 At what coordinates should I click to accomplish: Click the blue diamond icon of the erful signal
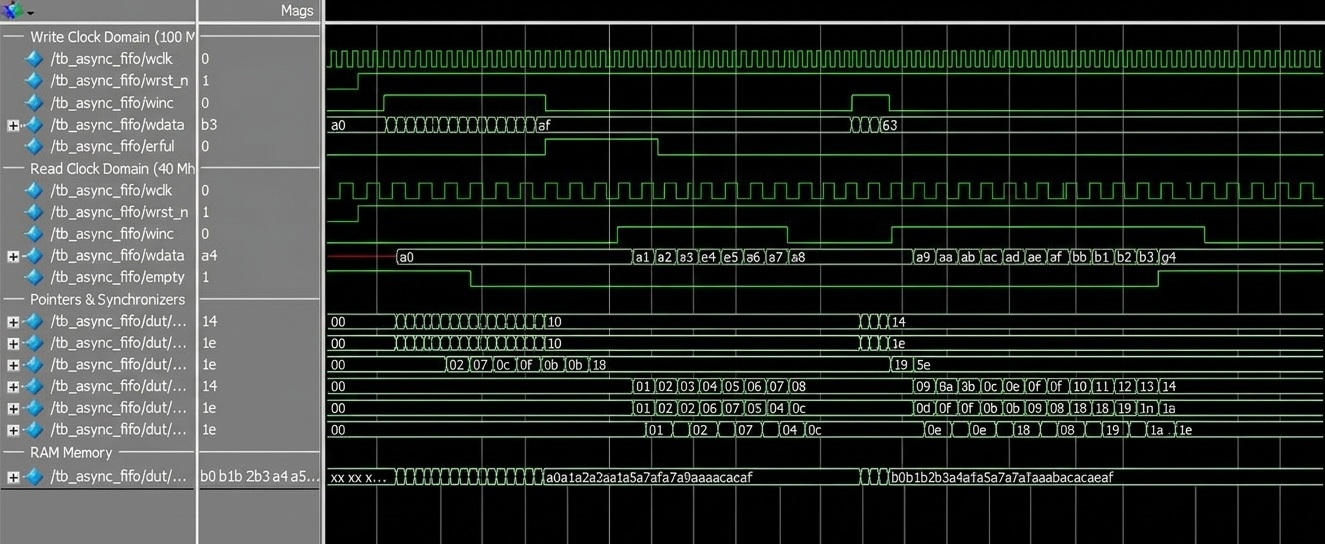(x=35, y=146)
